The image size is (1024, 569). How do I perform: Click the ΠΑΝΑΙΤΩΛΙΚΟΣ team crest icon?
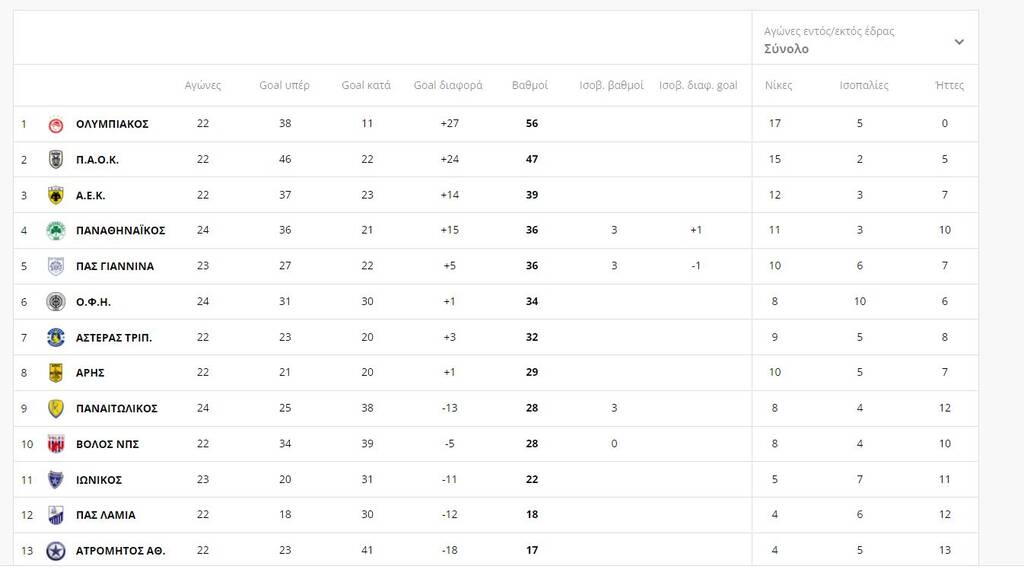[56, 408]
